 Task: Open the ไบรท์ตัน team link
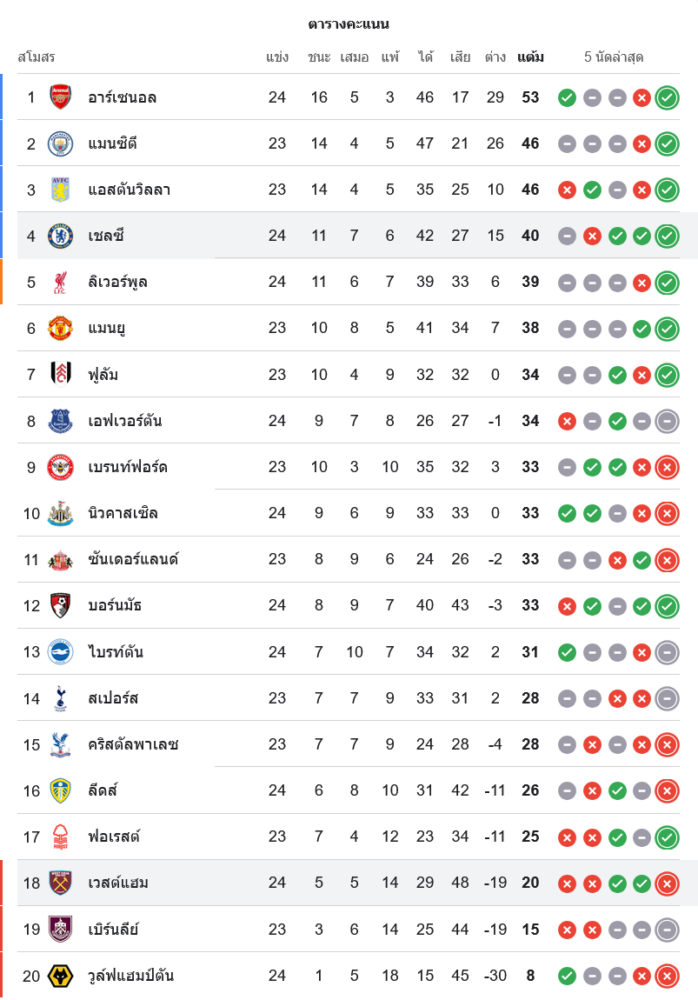pos(116,652)
